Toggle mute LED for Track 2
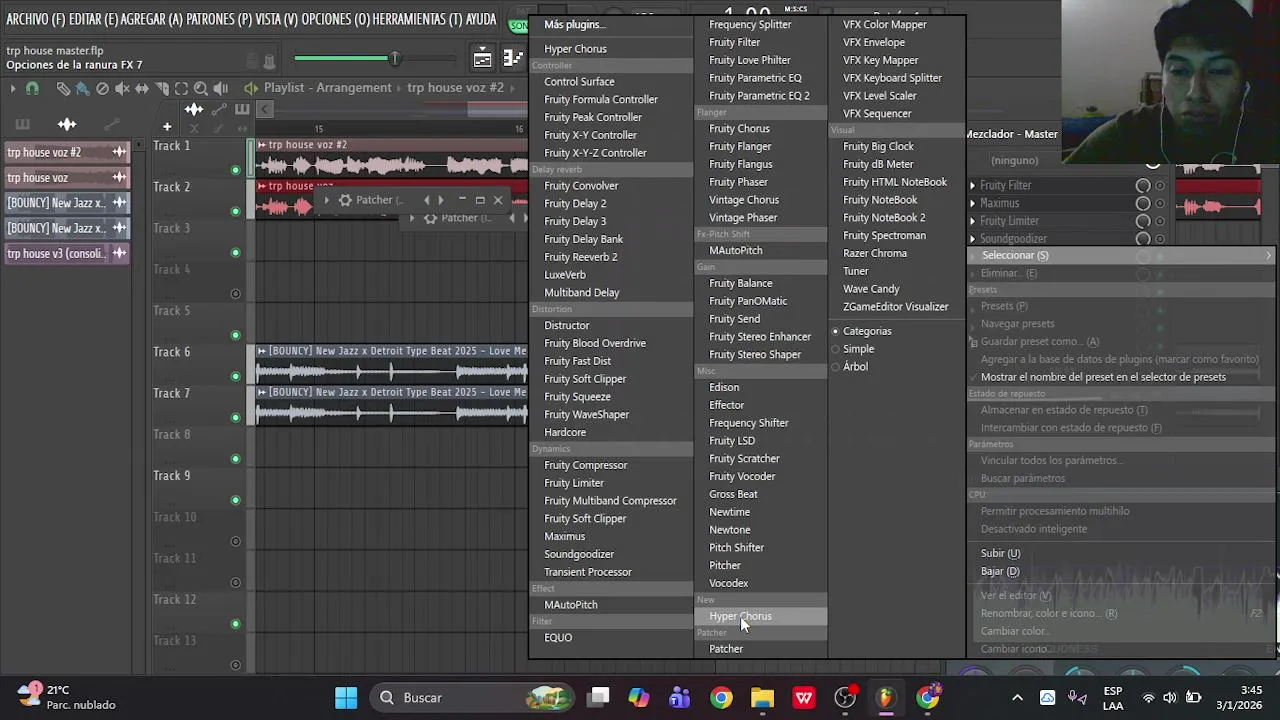The height and width of the screenshot is (720, 1280). click(x=236, y=211)
